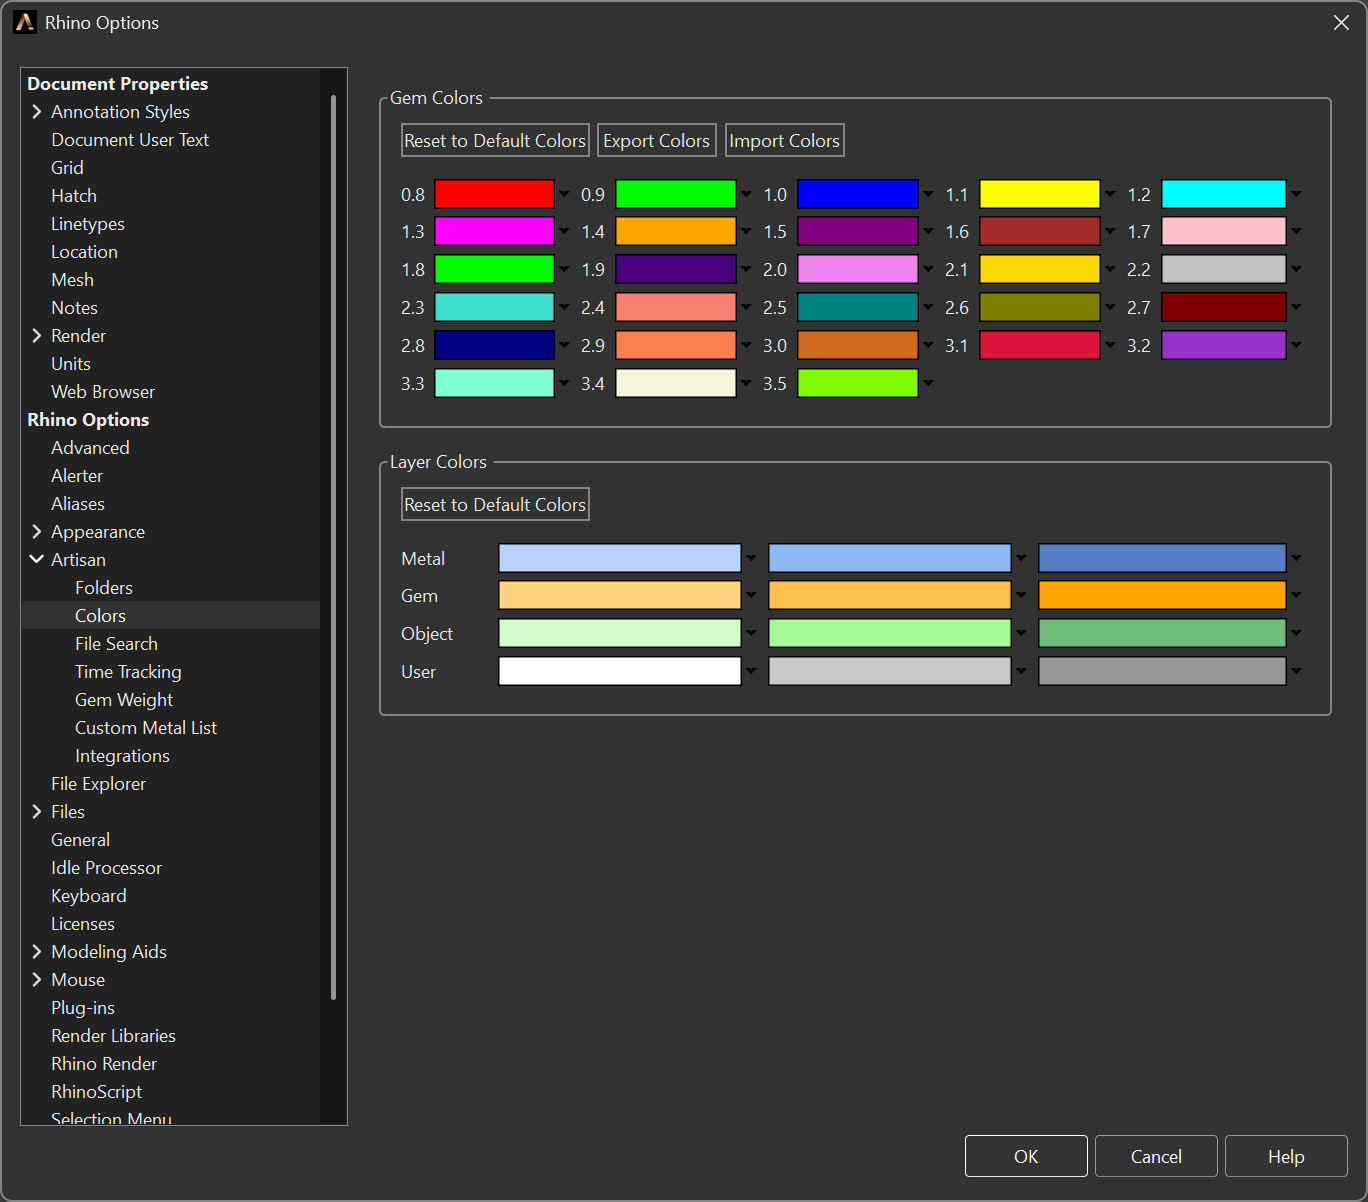Select Render Libraries in the tree
This screenshot has height=1202, width=1368.
pos(113,1035)
